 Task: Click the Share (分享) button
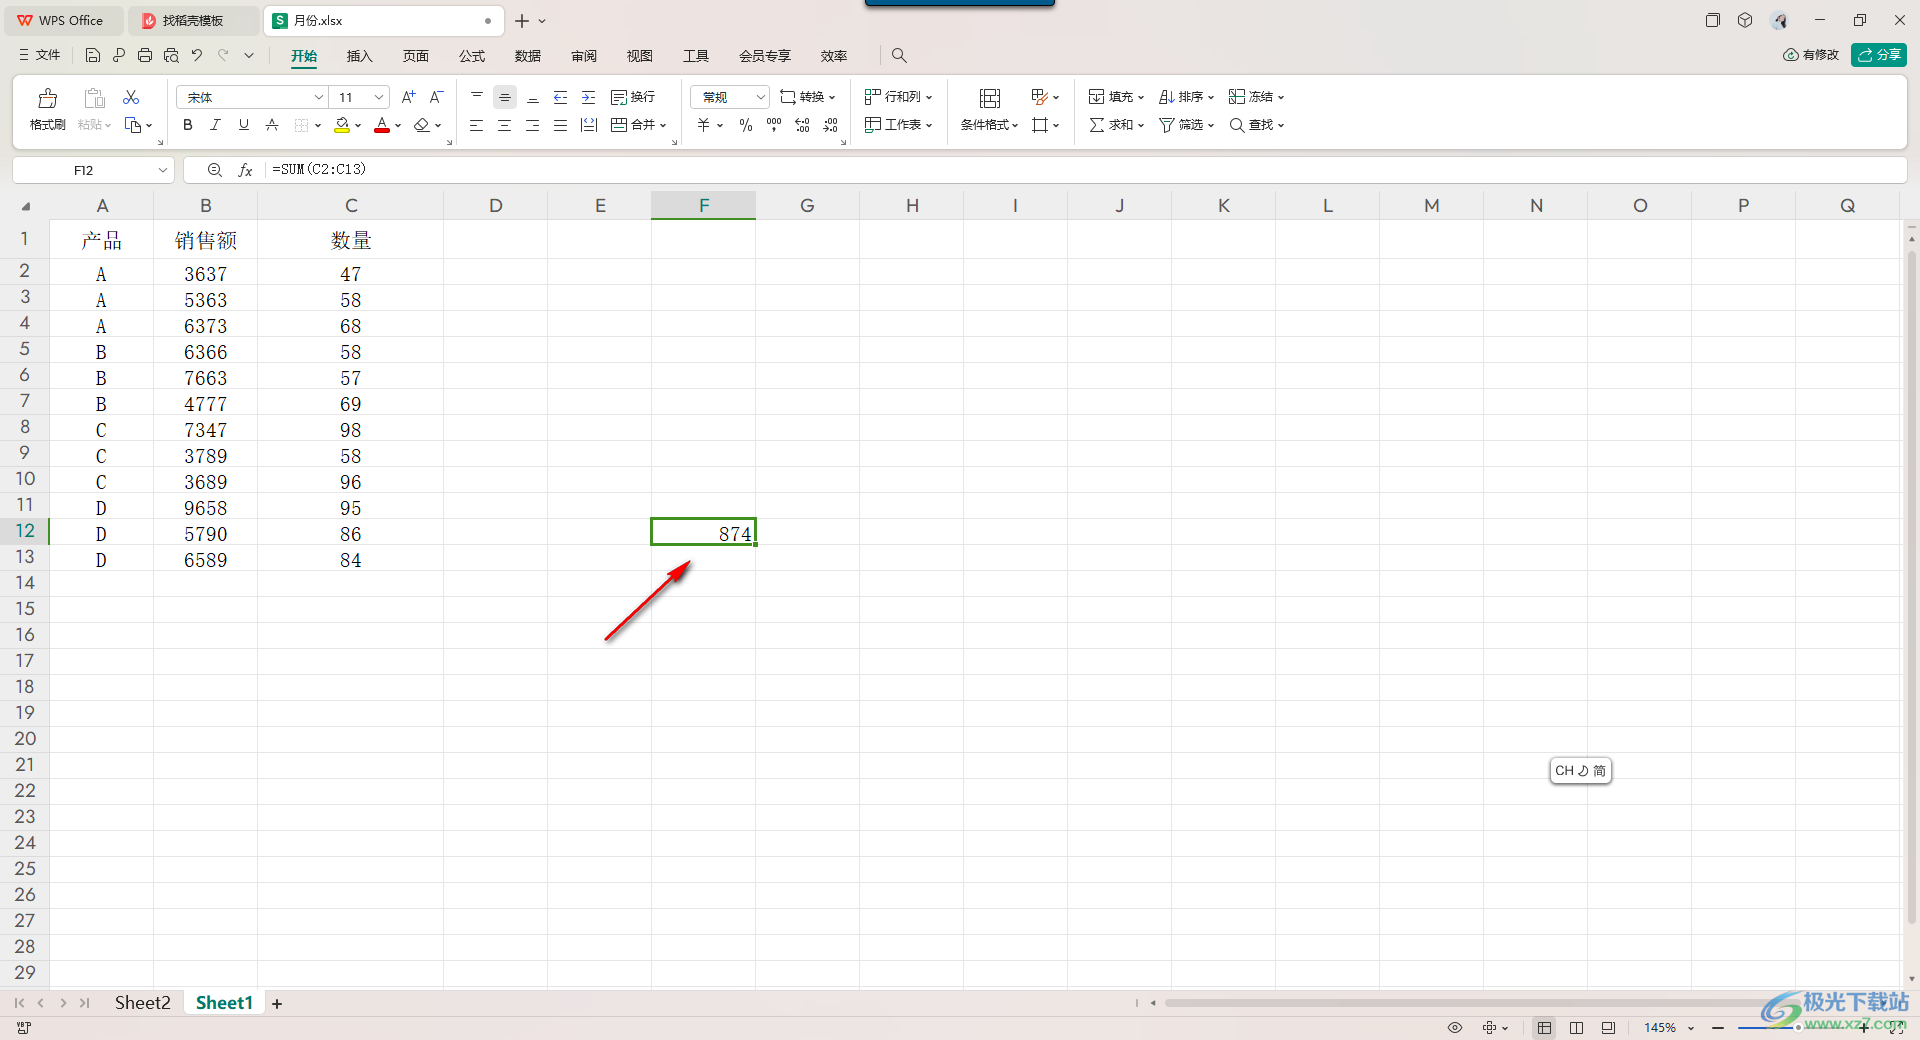[x=1879, y=55]
